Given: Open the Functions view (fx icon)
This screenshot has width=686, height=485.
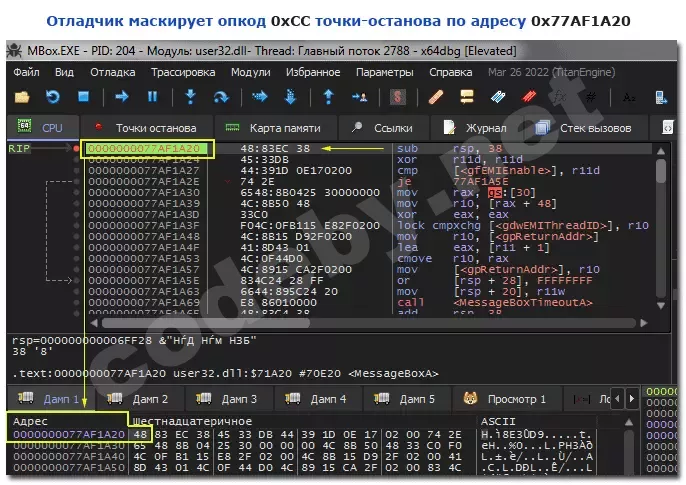Looking at the screenshot, I should [560, 96].
